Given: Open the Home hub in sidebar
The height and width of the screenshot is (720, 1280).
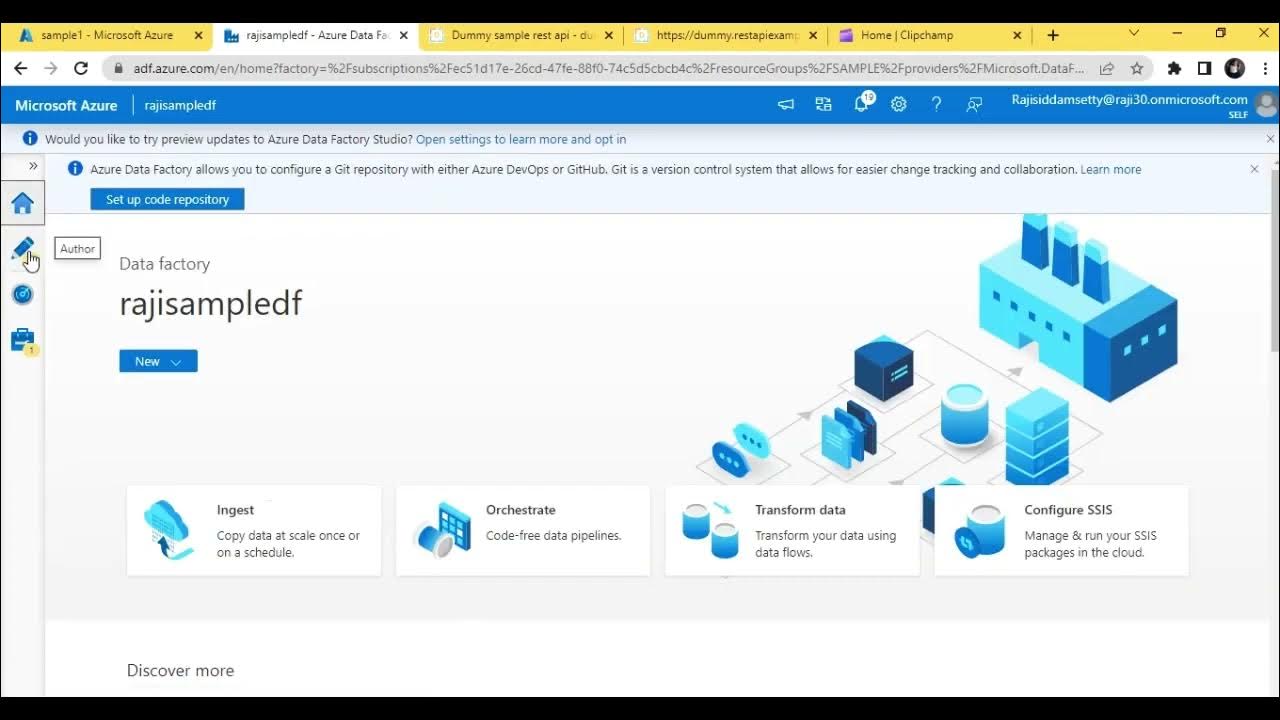Looking at the screenshot, I should point(22,204).
